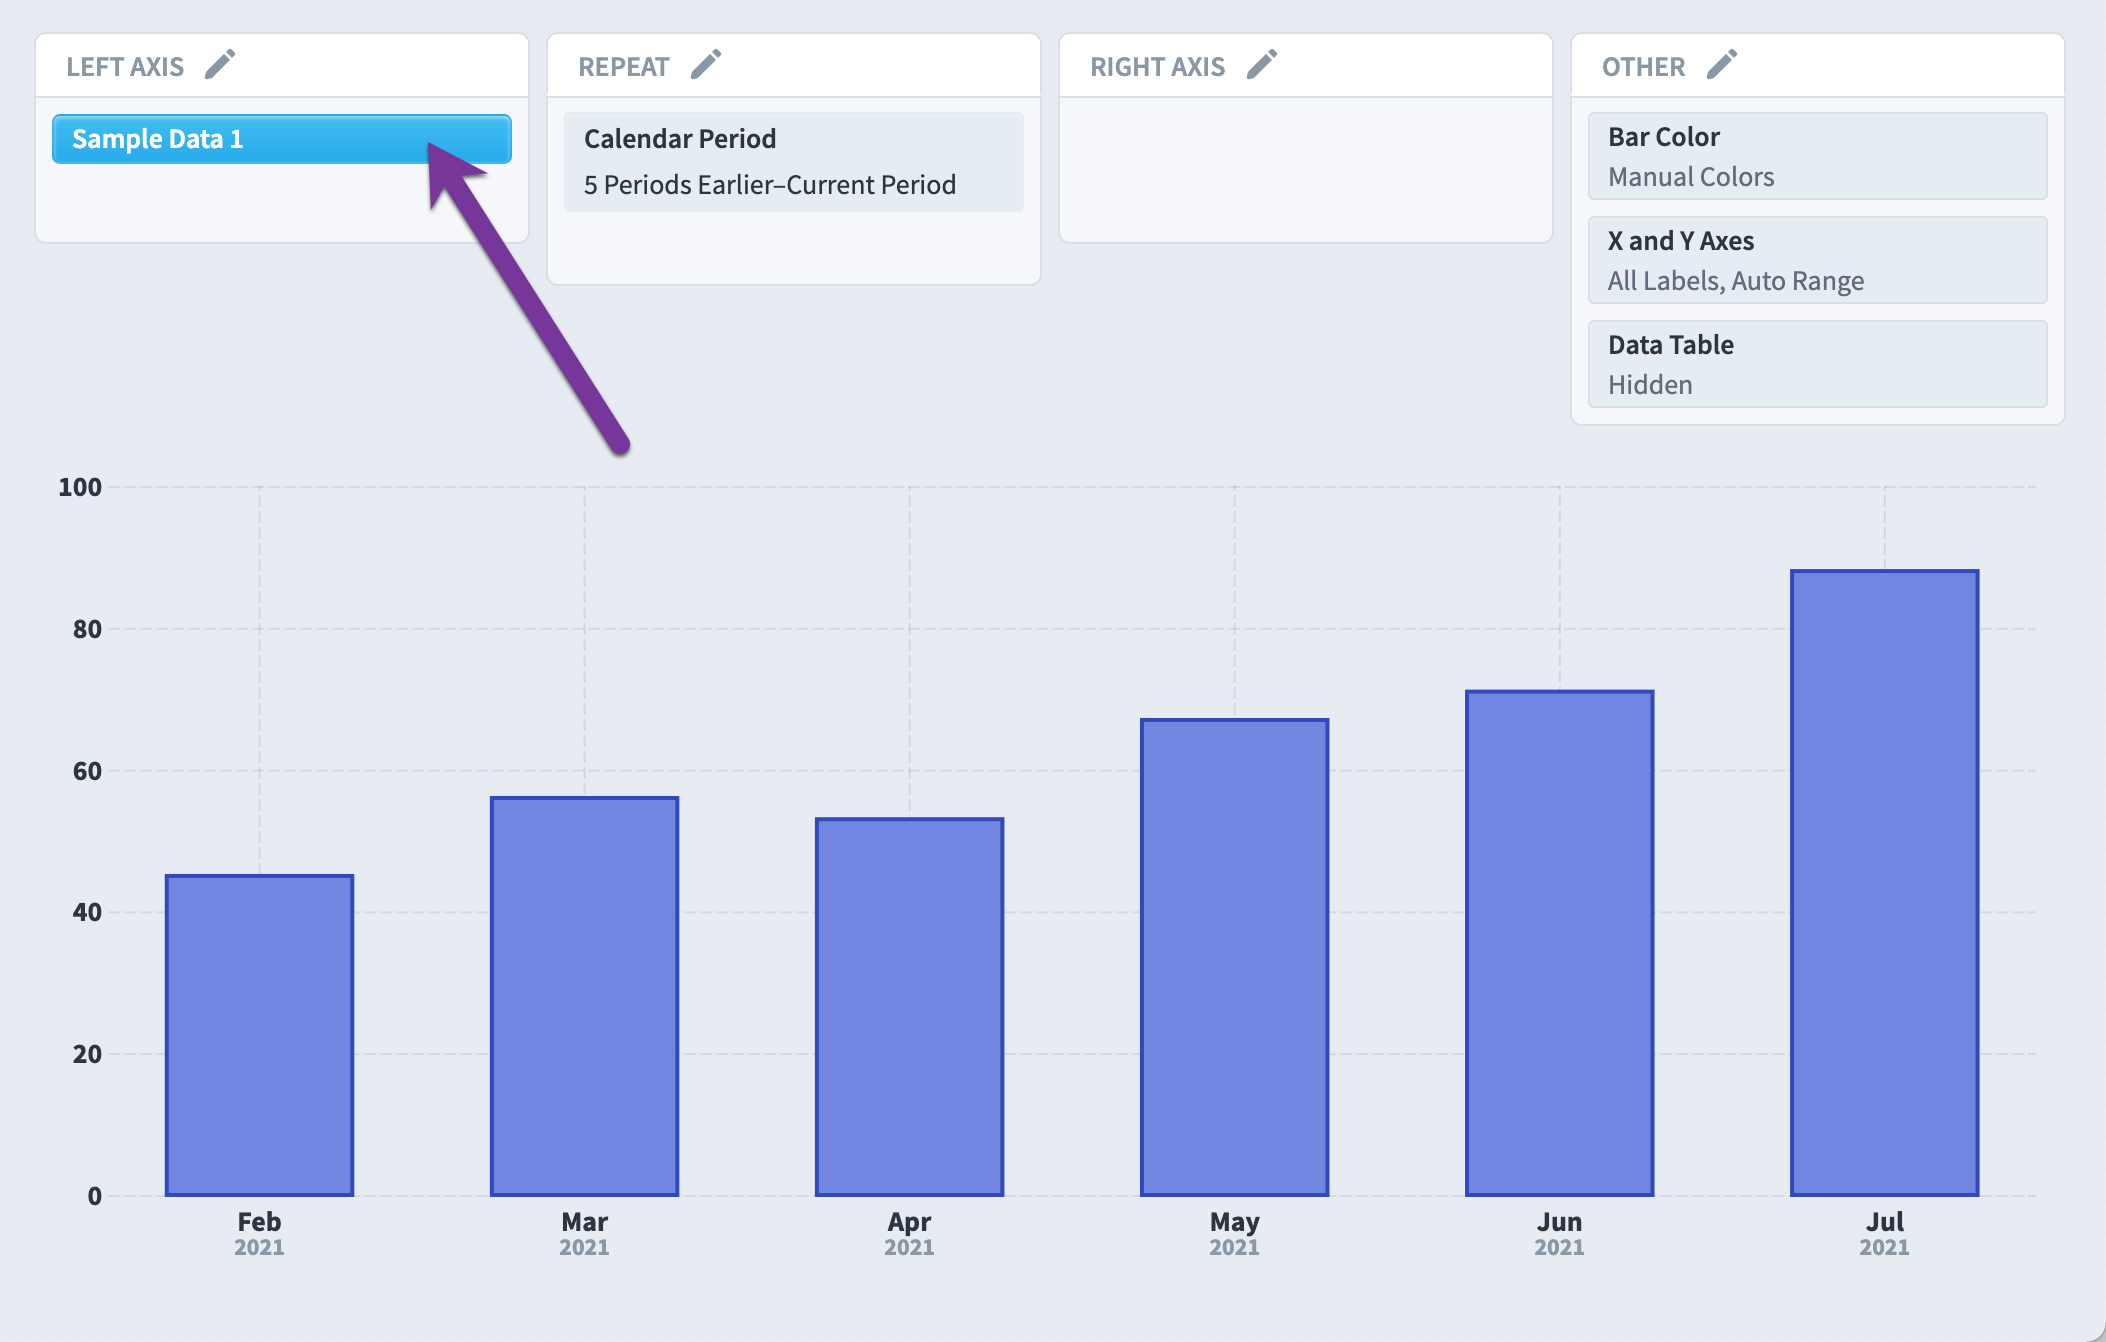
Task: Click the 80 y-axis label
Action: (x=87, y=629)
